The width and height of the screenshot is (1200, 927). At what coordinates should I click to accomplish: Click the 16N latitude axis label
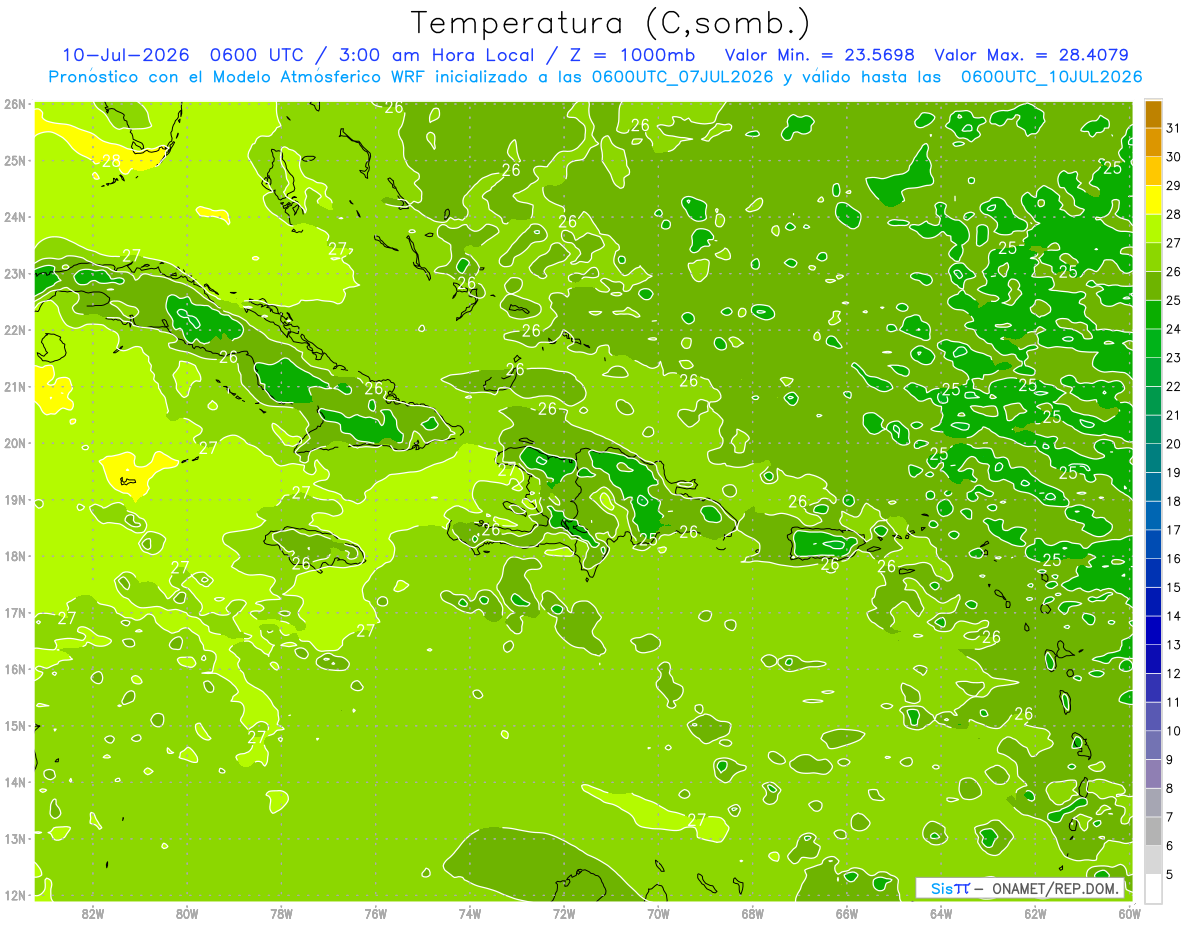pos(14,669)
